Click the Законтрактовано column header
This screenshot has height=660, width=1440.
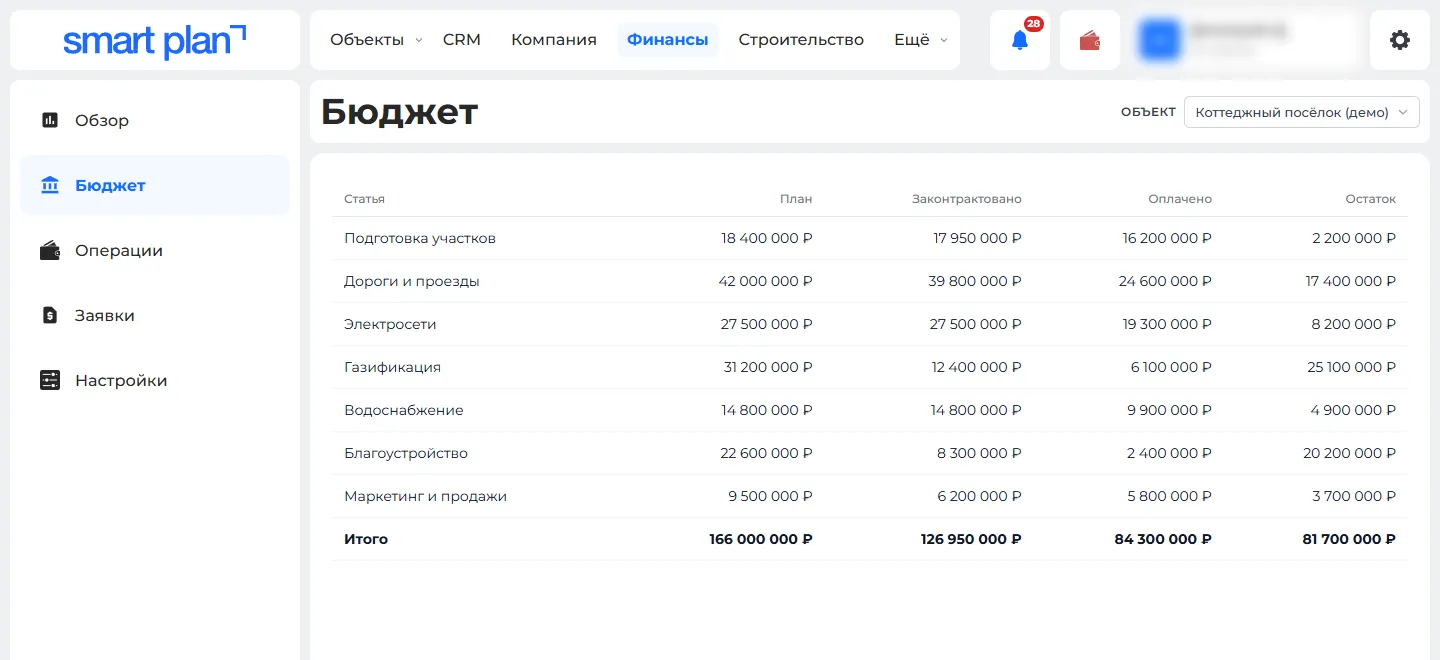(x=967, y=199)
